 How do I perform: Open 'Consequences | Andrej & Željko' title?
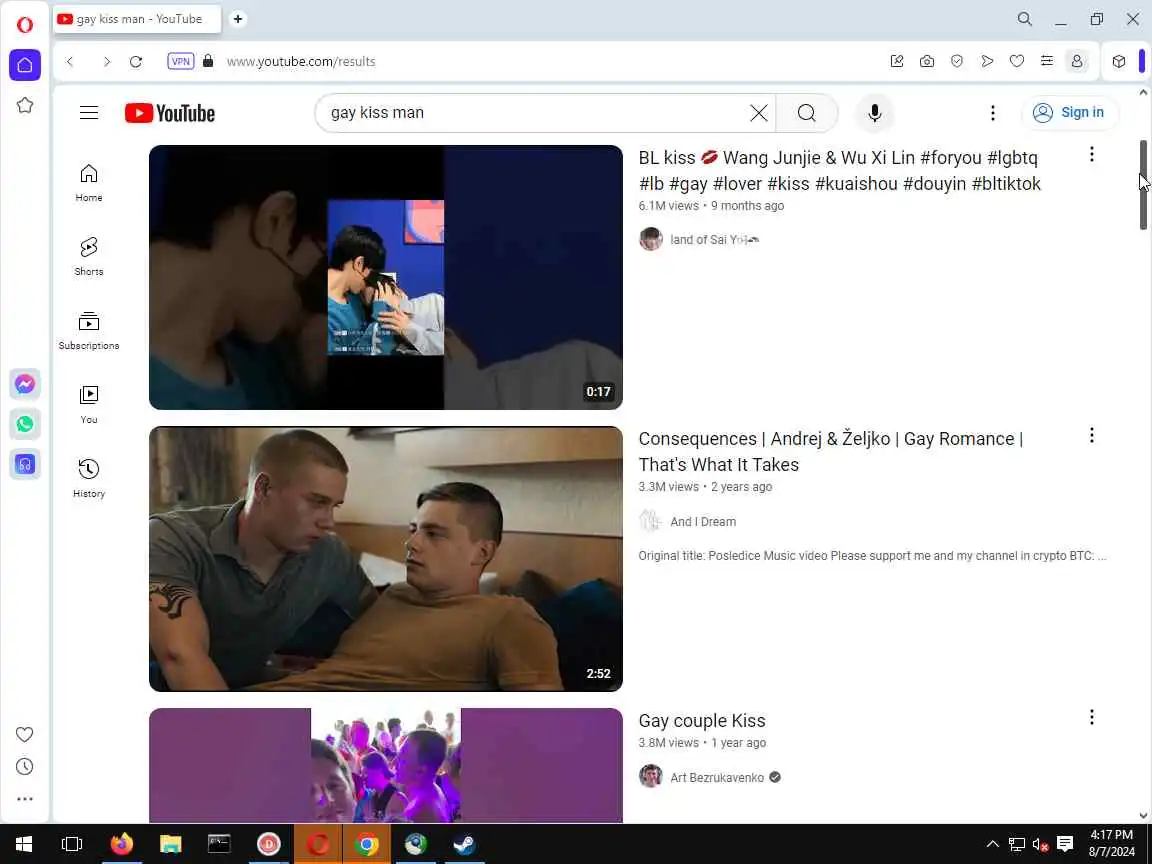click(x=831, y=452)
